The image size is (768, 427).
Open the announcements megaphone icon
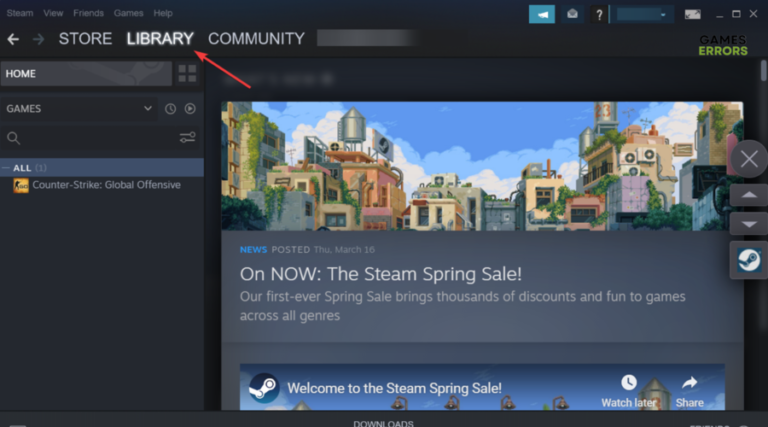click(542, 14)
